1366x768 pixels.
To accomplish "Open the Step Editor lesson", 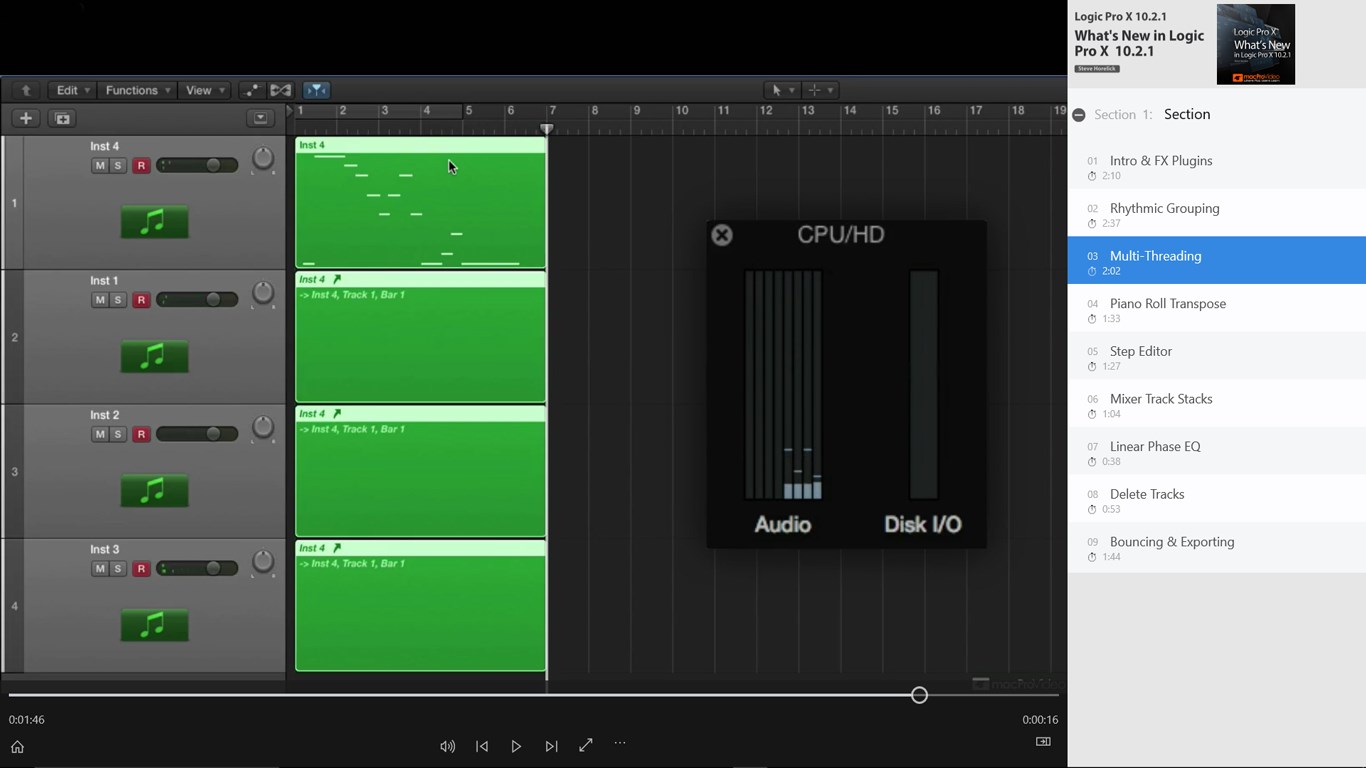I will click(1217, 356).
